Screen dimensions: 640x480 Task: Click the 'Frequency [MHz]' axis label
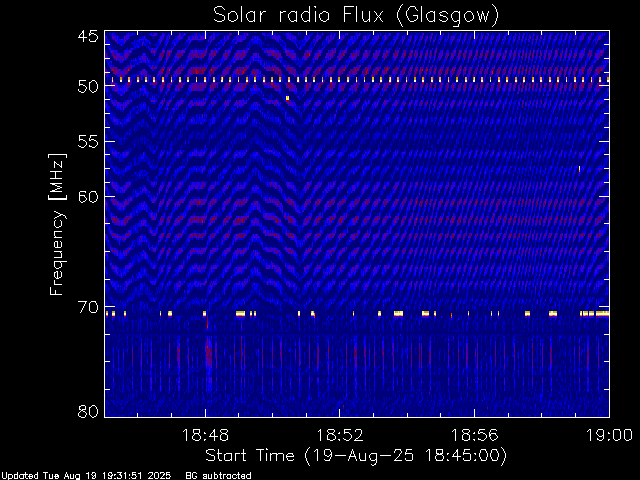click(57, 224)
